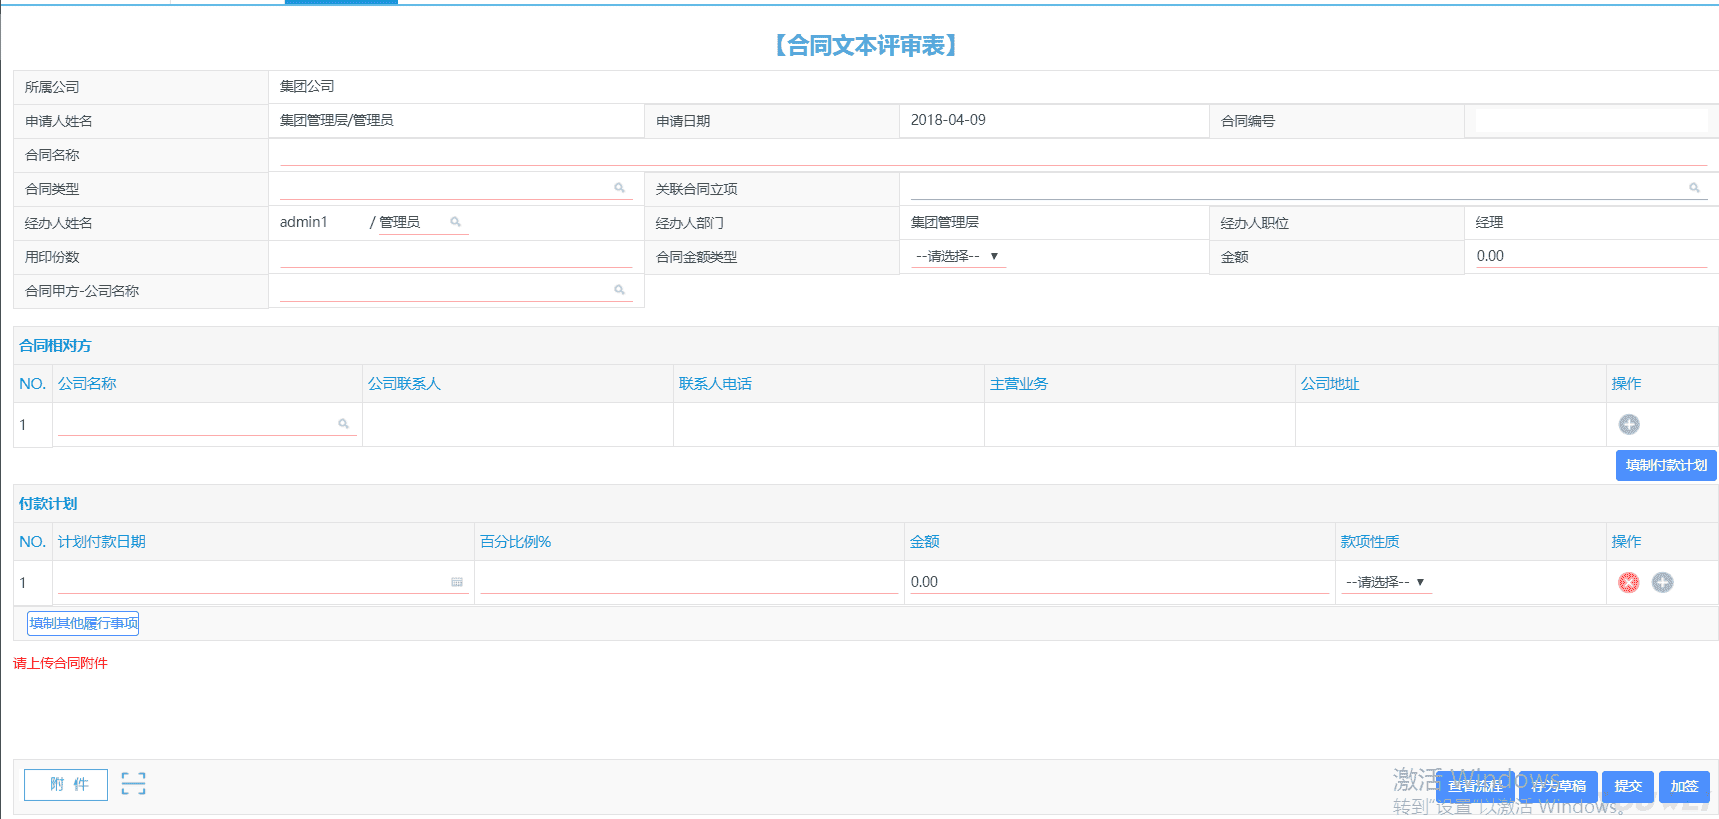Click the 填制其他履行事项 button

pyautogui.click(x=83, y=624)
